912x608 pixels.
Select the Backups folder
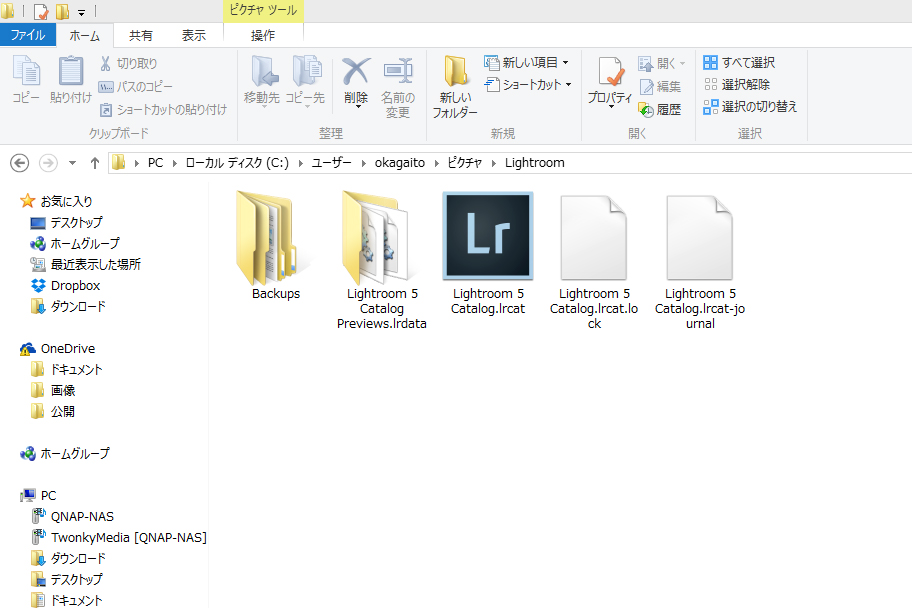tap(276, 246)
